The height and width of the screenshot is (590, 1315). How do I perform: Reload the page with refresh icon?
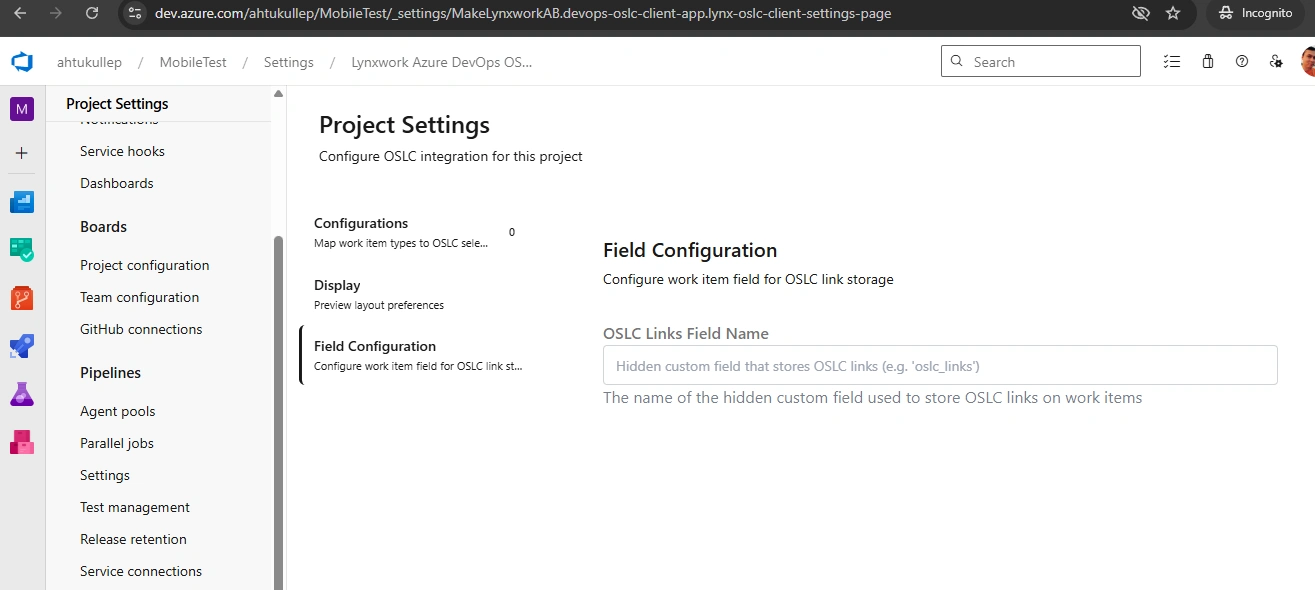pos(92,13)
